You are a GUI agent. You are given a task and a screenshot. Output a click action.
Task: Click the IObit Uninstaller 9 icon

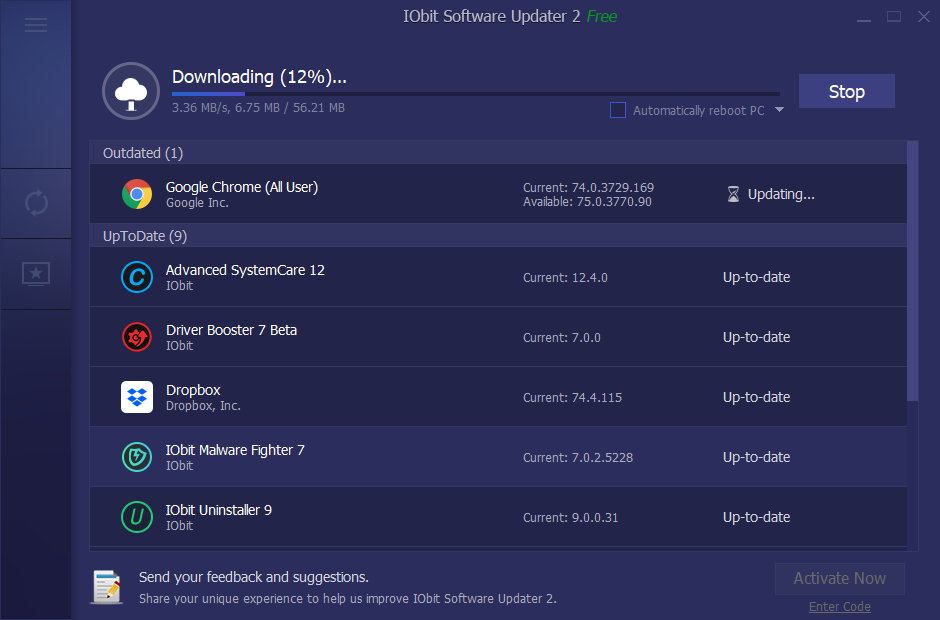[137, 517]
